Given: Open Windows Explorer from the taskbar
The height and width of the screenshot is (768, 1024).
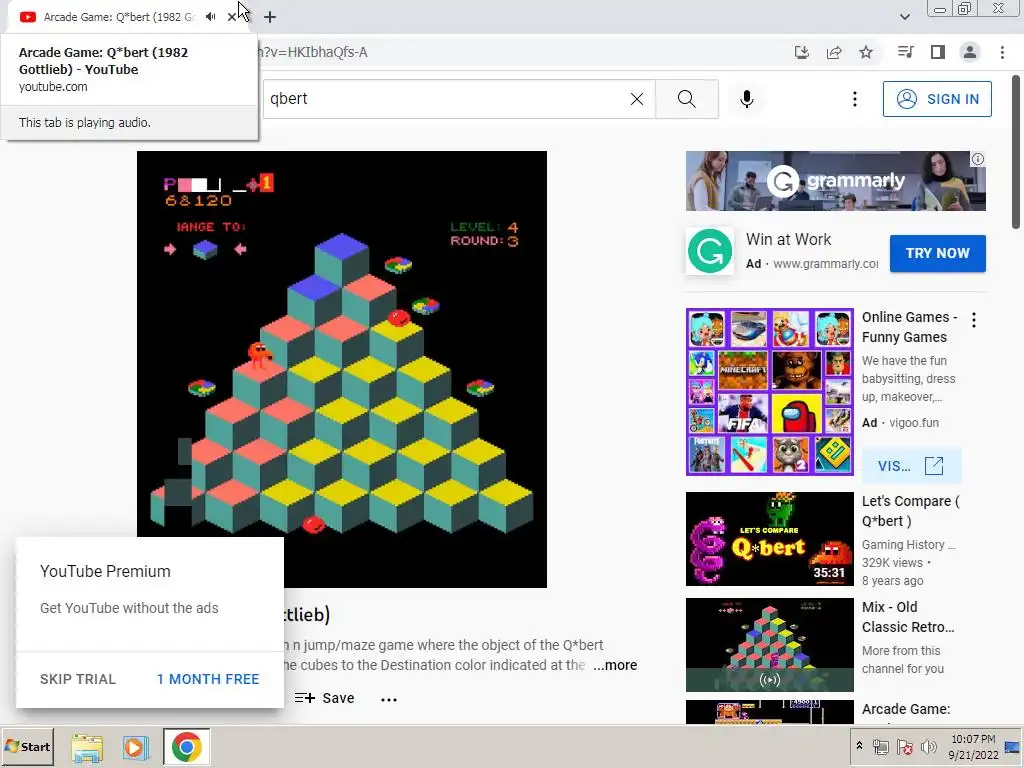Looking at the screenshot, I should tap(87, 747).
